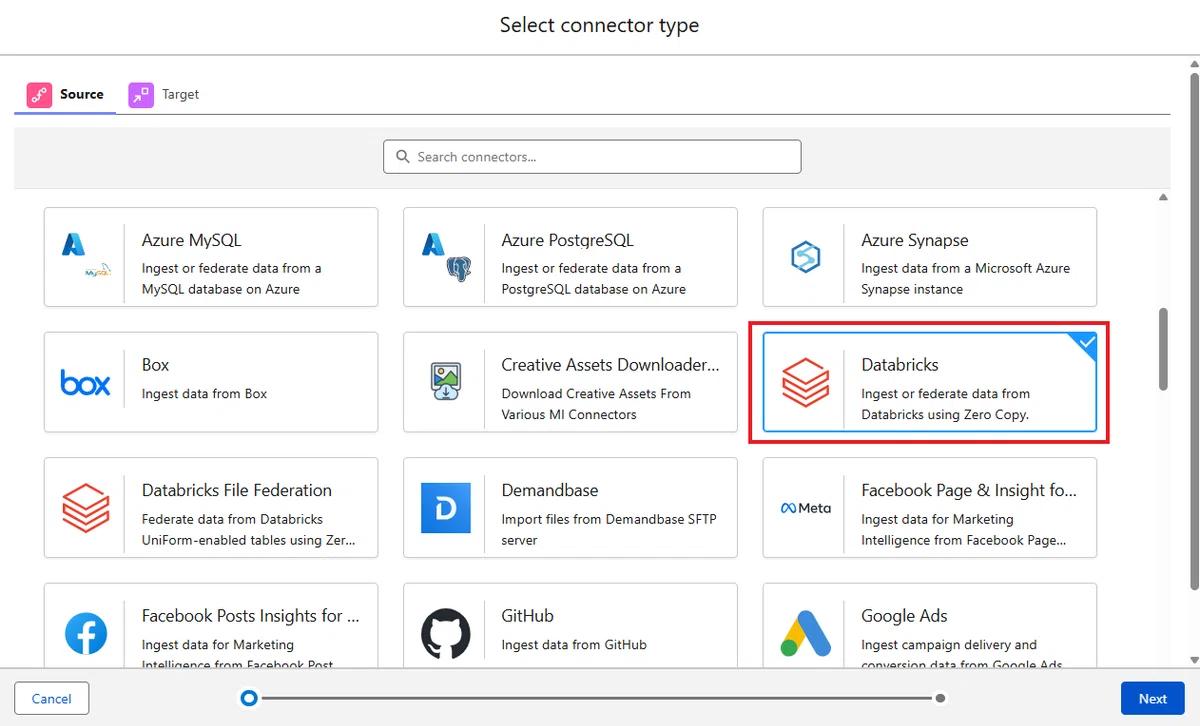Click the Next button
Screen dimensions: 1200x726
[x=1152, y=699]
